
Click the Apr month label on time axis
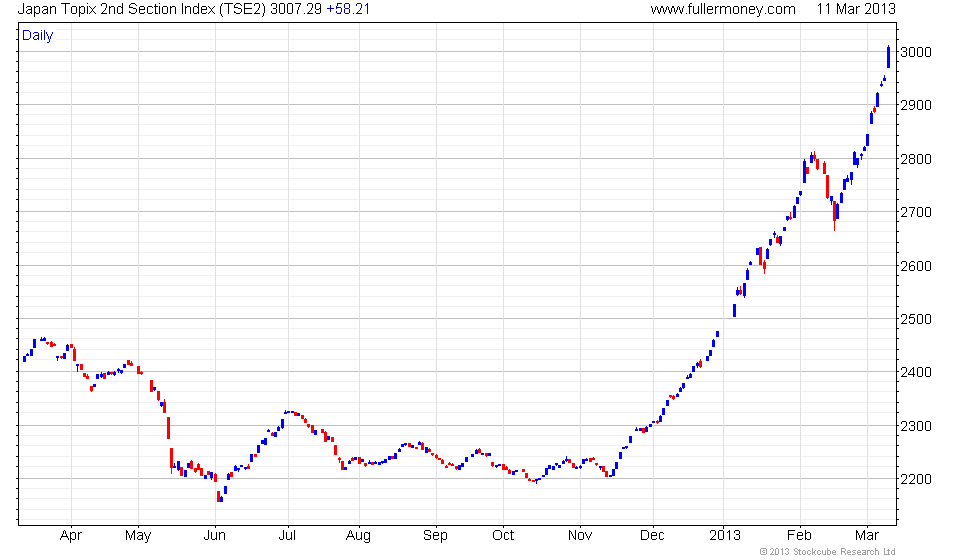71,536
